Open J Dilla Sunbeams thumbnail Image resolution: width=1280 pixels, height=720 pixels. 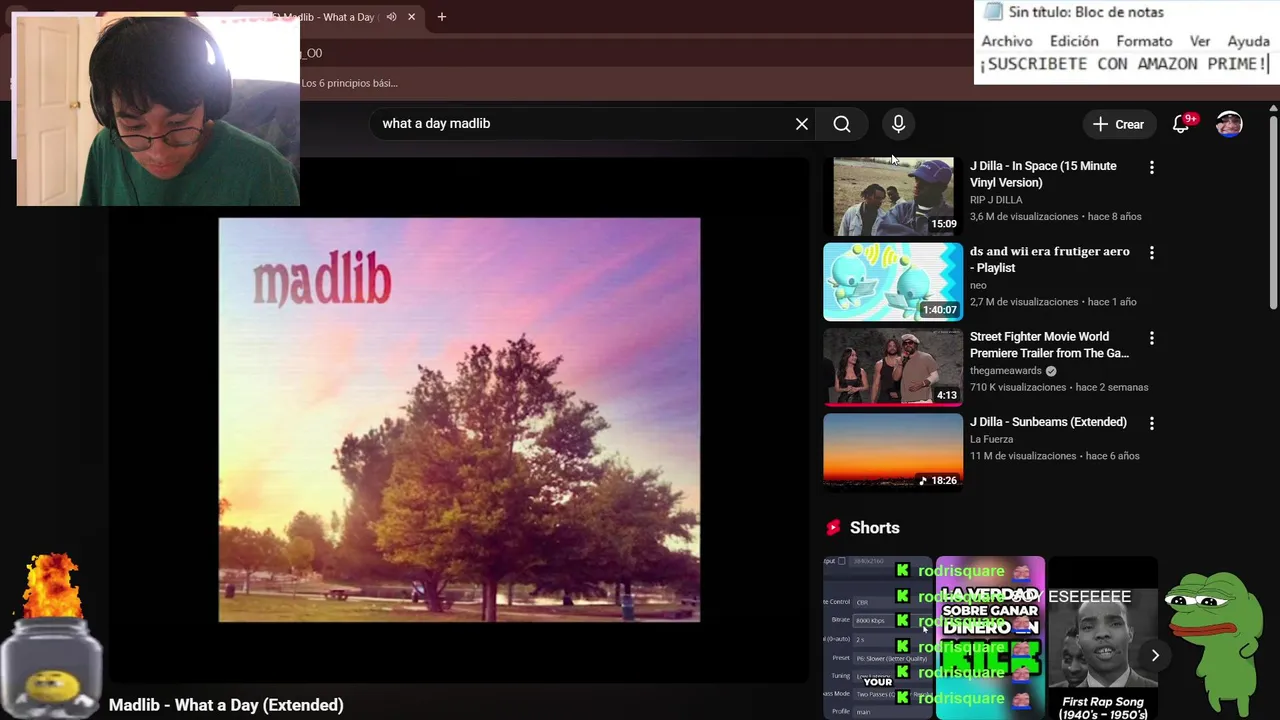pyautogui.click(x=893, y=452)
